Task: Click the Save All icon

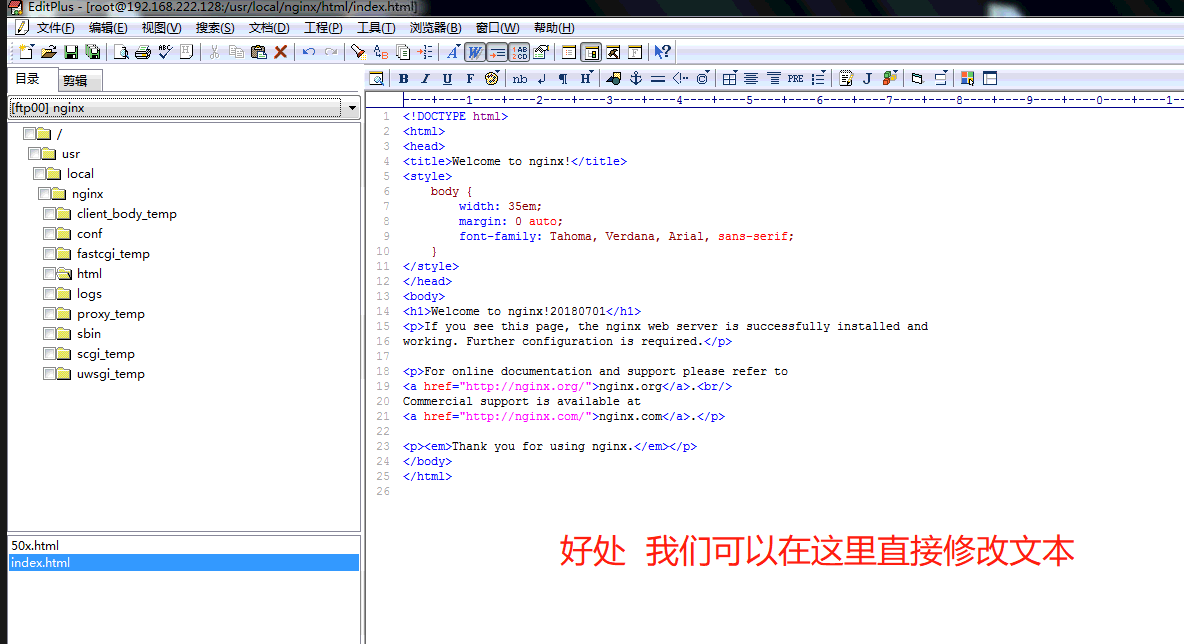Action: 93,52
